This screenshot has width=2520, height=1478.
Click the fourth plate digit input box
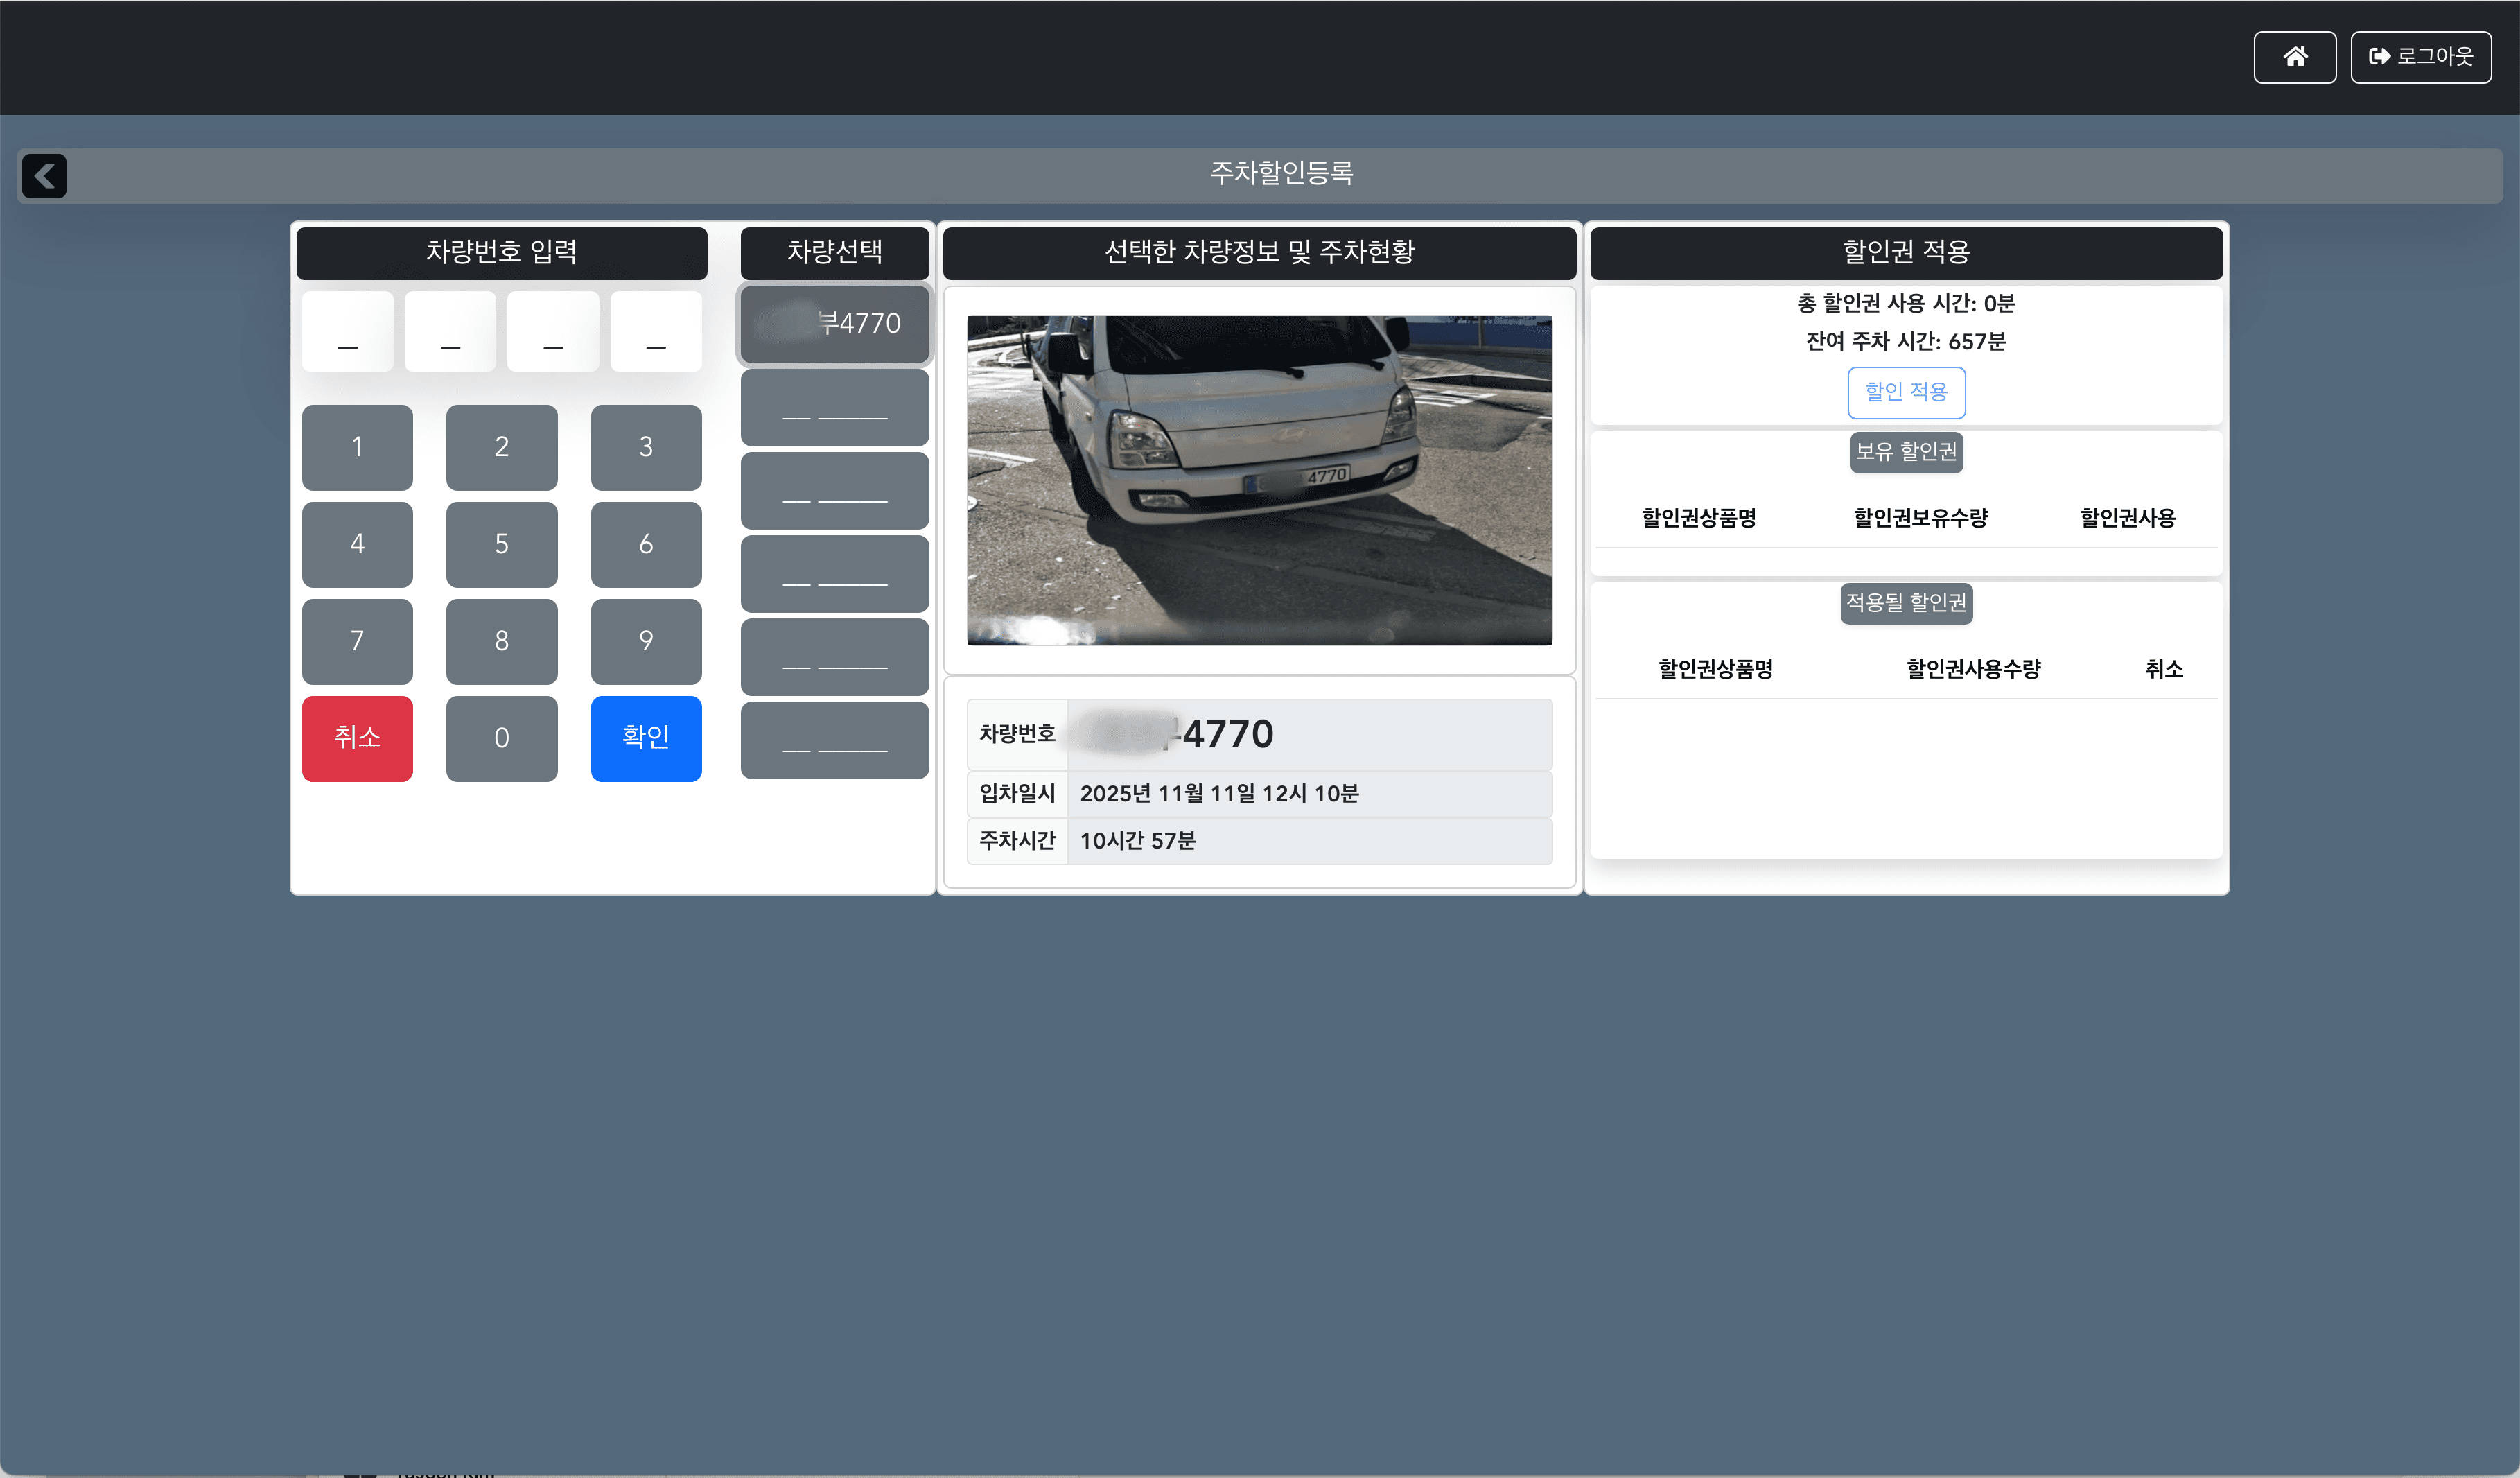pos(655,332)
